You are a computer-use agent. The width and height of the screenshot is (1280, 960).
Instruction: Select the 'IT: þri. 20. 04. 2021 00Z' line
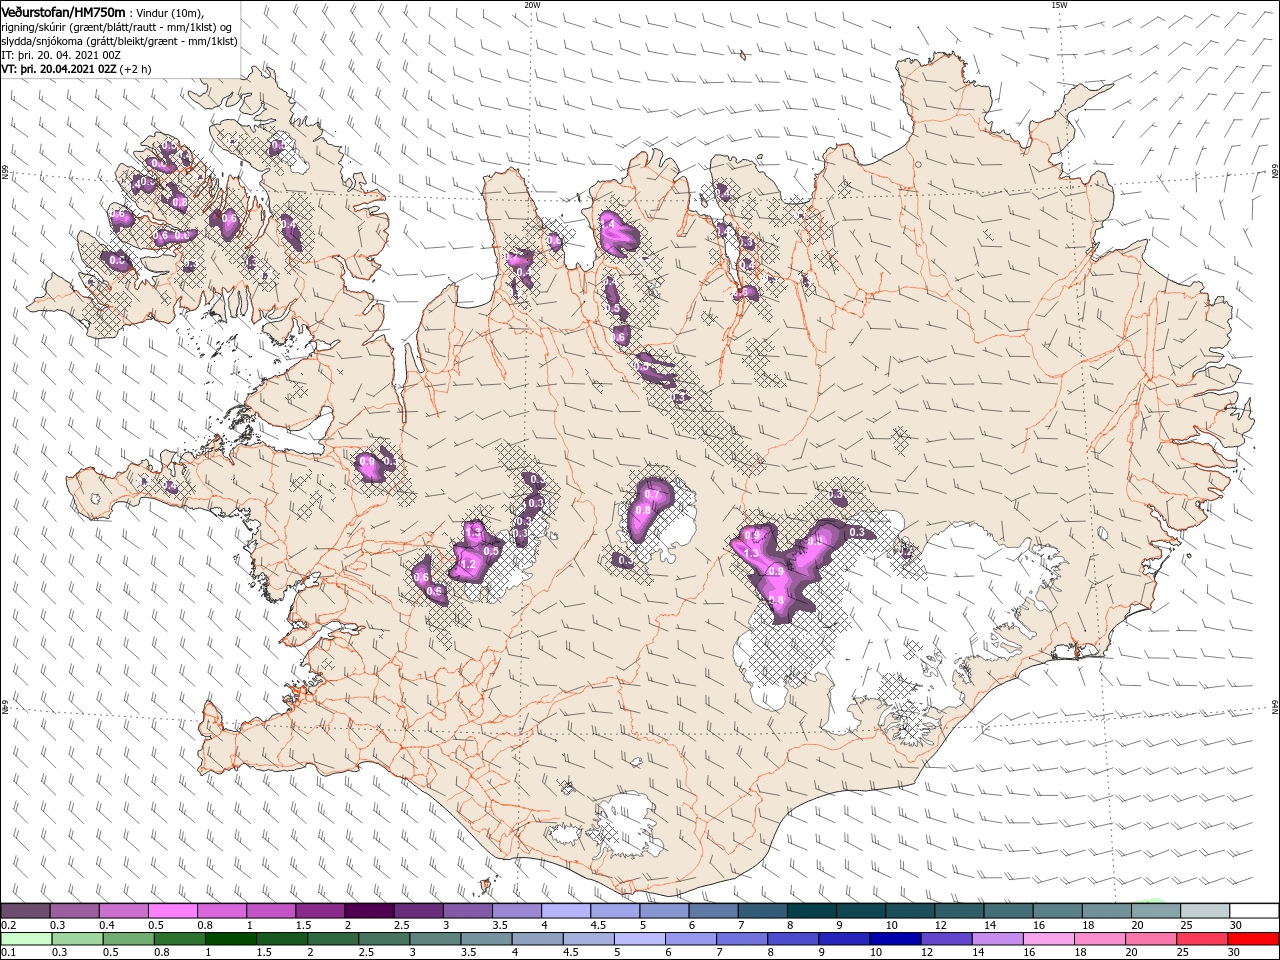(61, 55)
